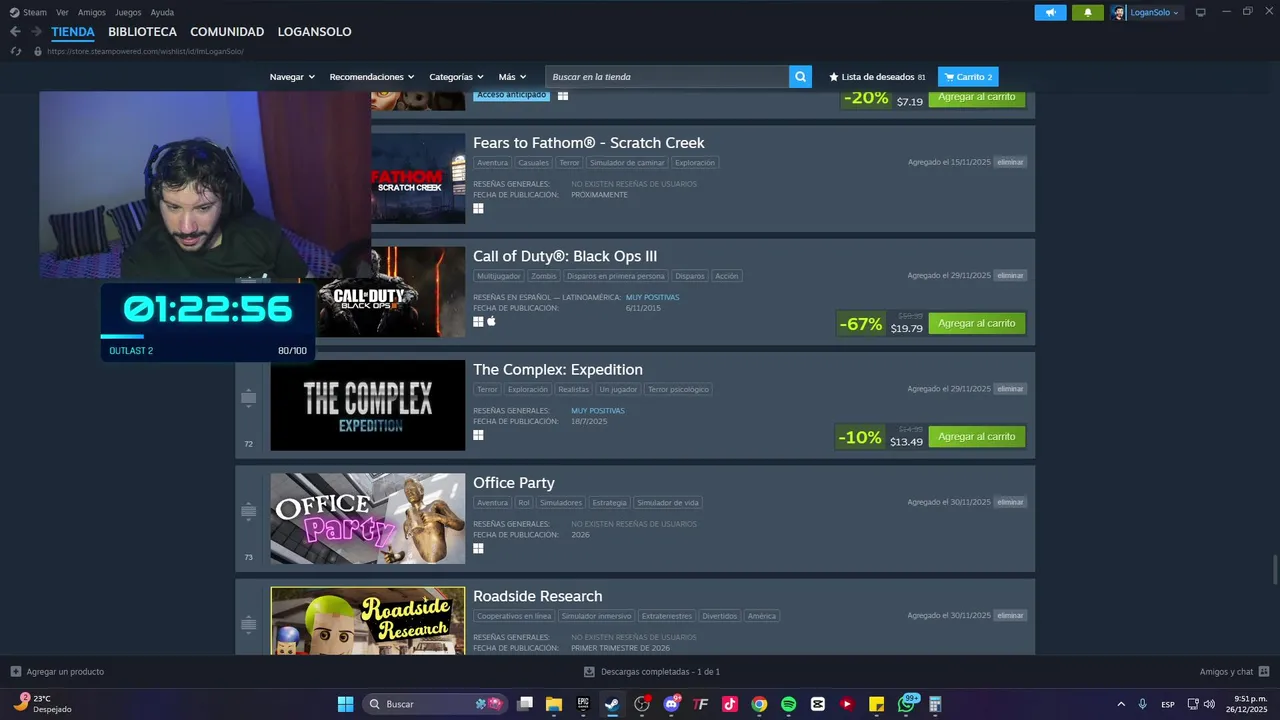Add The Complex: Expedition to cart
The width and height of the screenshot is (1280, 720).
pyautogui.click(x=976, y=436)
